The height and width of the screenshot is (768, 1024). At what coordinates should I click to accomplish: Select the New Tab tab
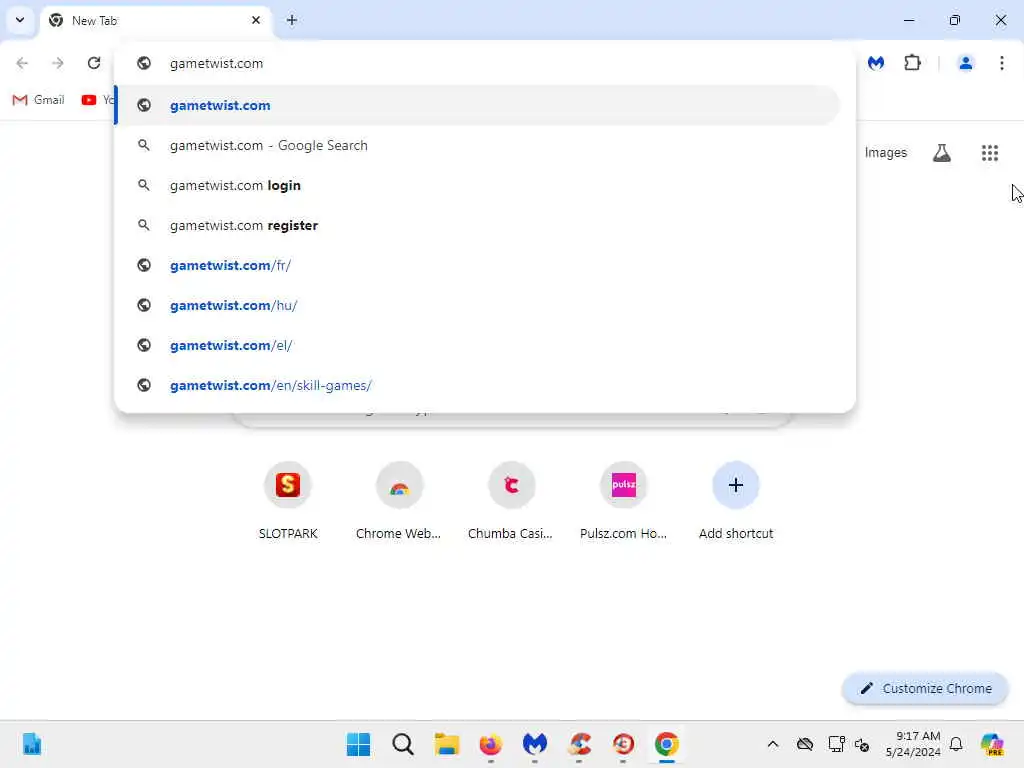155,20
